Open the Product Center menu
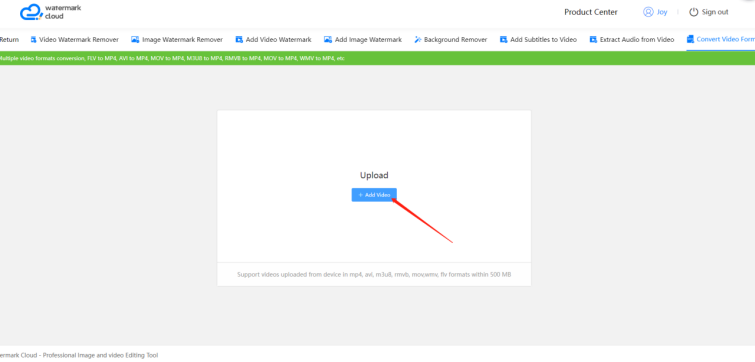755x362 pixels. [x=591, y=12]
